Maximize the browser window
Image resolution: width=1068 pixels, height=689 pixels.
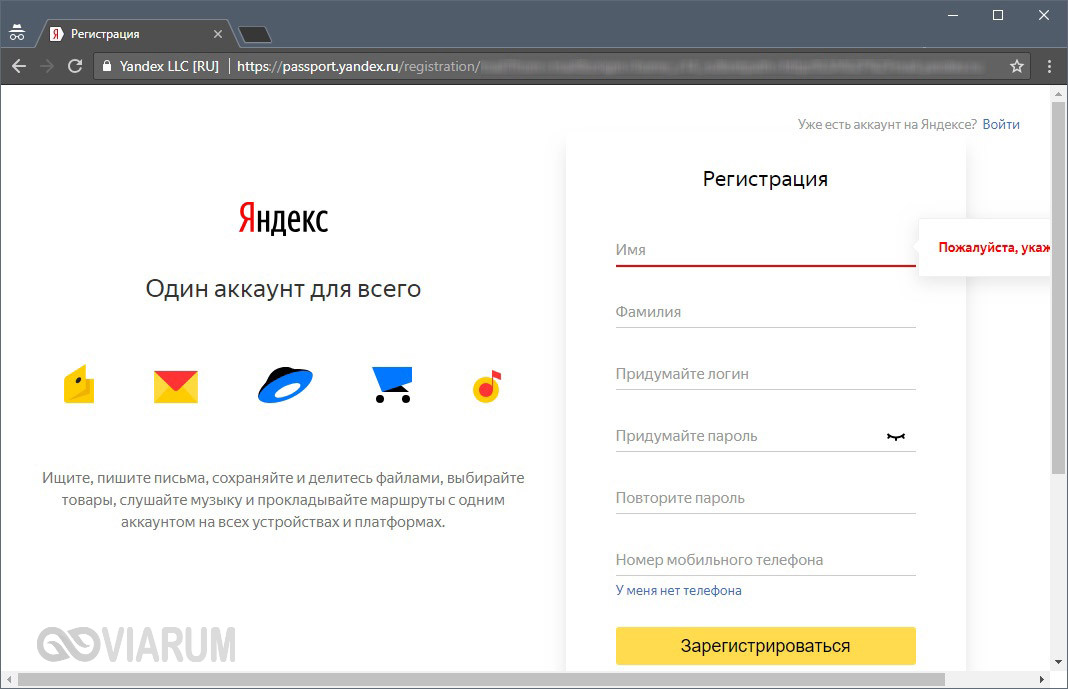point(998,15)
